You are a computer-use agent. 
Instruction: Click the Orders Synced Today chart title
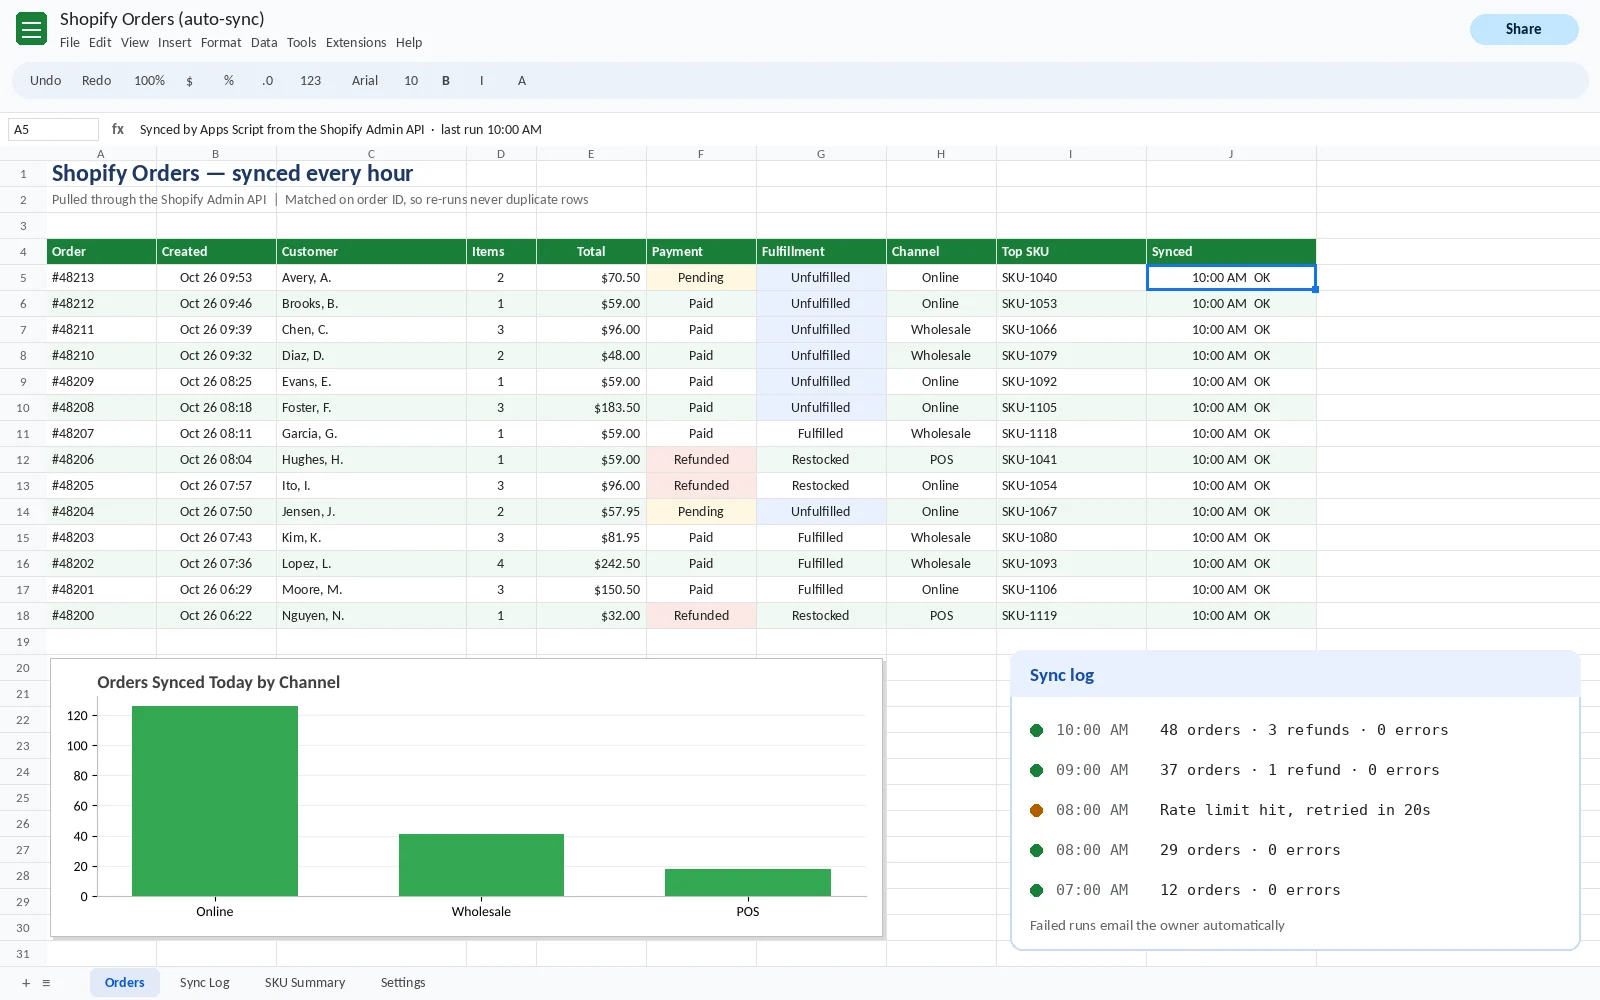(218, 682)
